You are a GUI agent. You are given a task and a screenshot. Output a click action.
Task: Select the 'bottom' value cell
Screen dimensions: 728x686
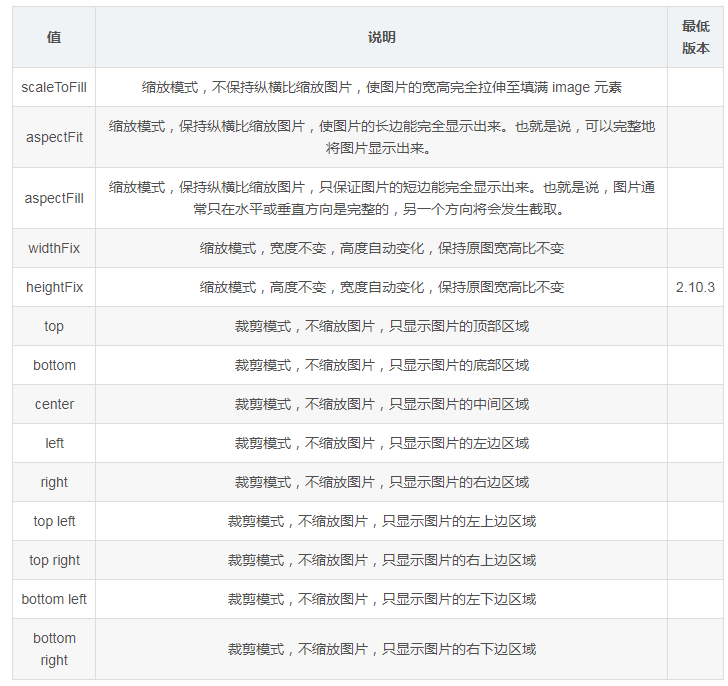pyautogui.click(x=54, y=365)
